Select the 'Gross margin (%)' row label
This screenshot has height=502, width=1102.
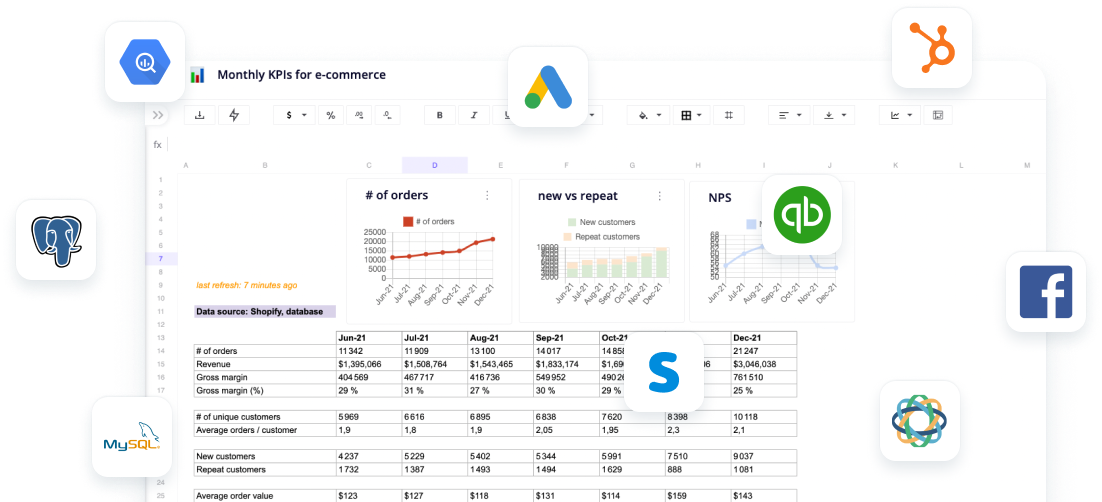click(265, 390)
